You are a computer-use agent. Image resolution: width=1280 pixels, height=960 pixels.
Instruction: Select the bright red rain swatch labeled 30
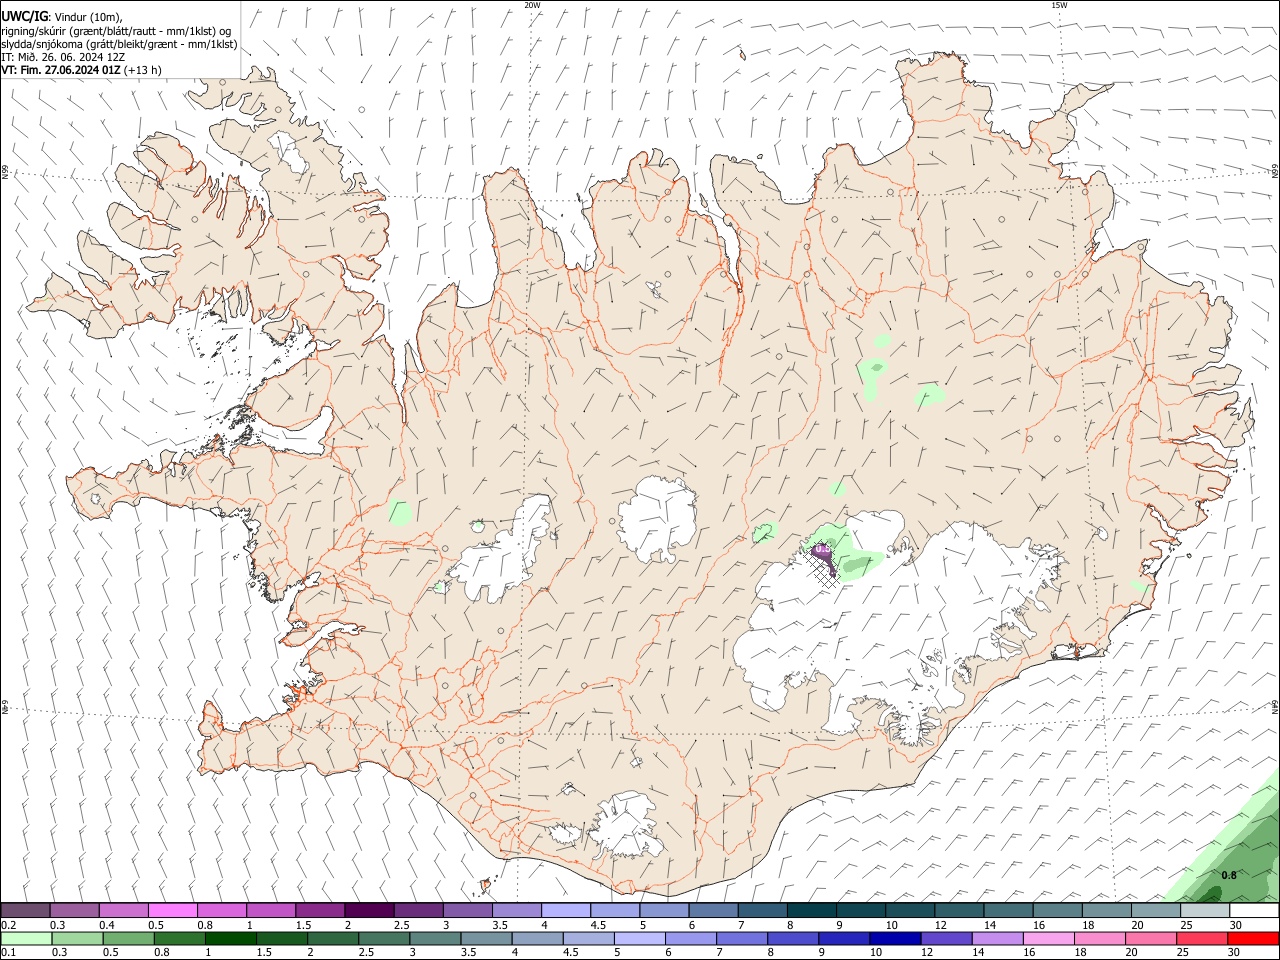(x=1254, y=938)
